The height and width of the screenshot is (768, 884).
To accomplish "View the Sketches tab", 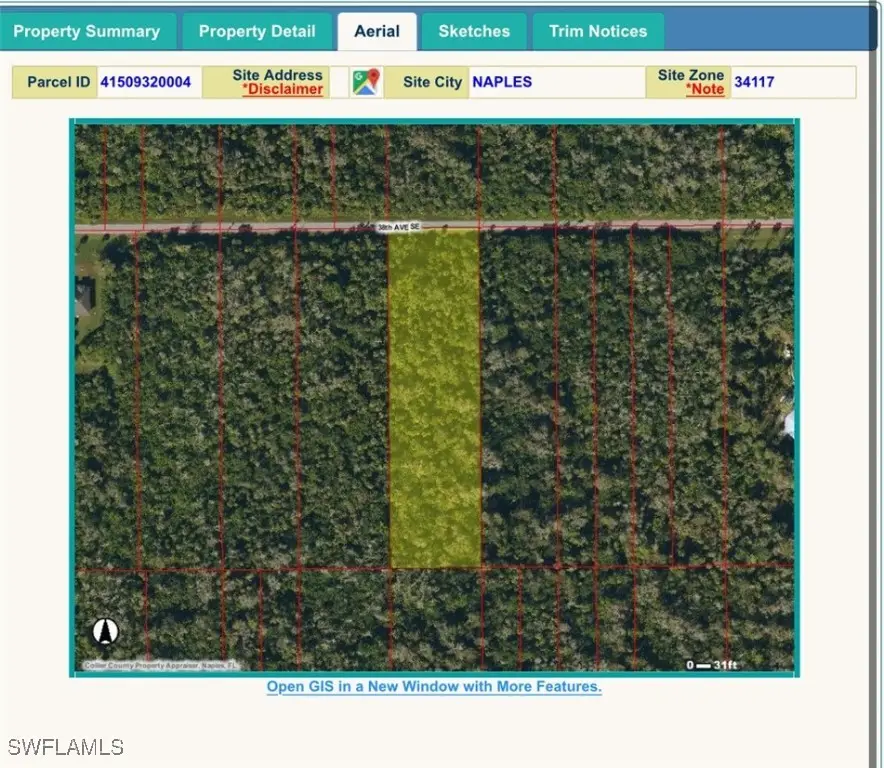I will coord(474,31).
